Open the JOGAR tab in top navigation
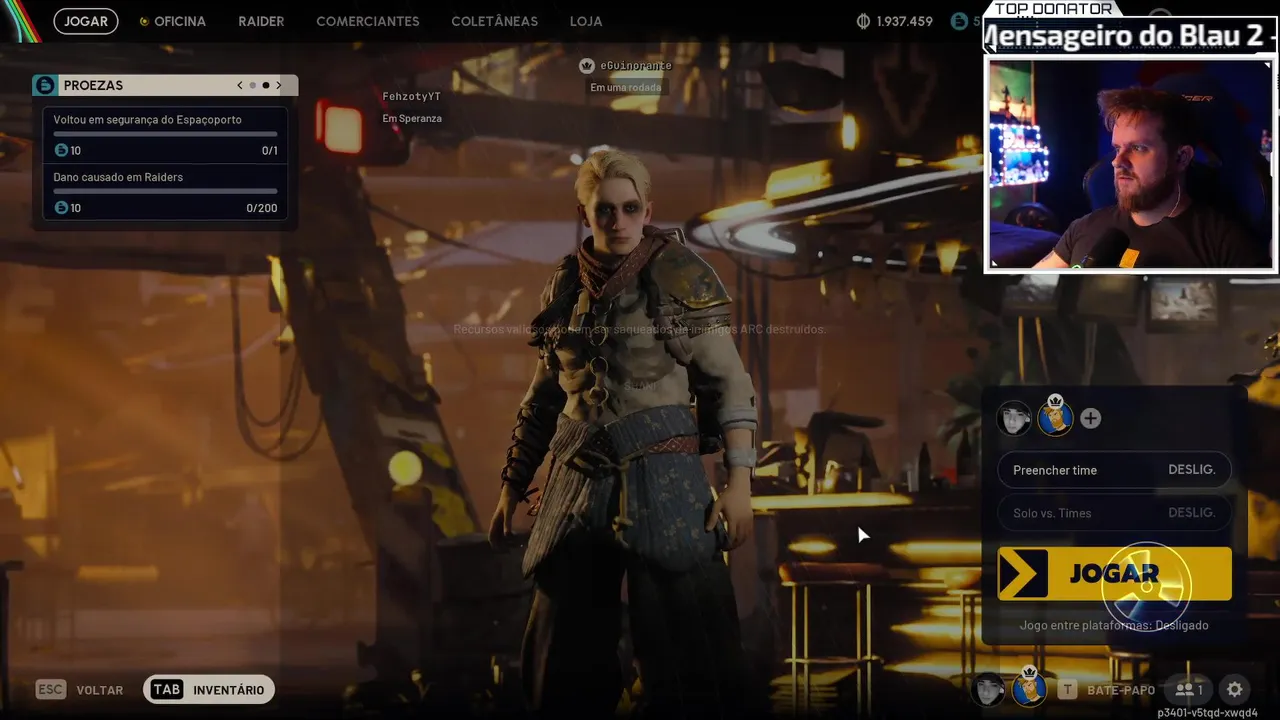This screenshot has height=720, width=1280. (86, 21)
